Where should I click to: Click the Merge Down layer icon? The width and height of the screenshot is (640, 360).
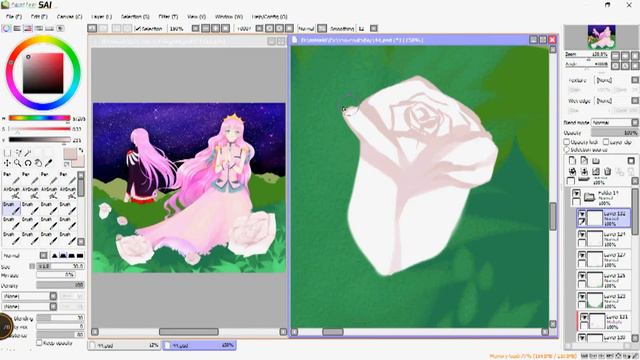coord(584,171)
